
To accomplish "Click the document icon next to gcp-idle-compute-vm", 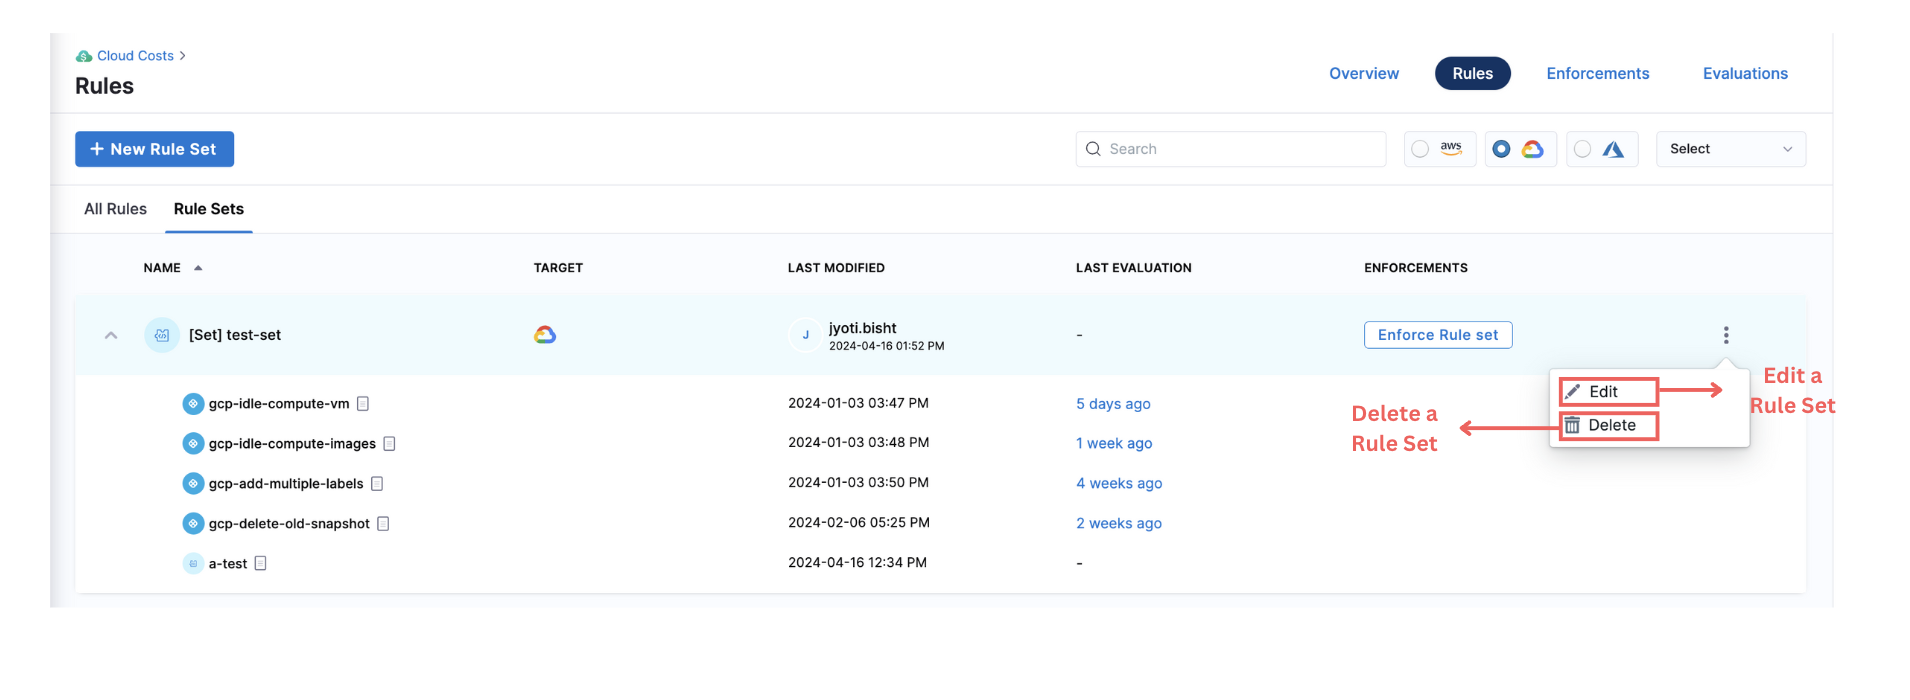I will (x=363, y=404).
